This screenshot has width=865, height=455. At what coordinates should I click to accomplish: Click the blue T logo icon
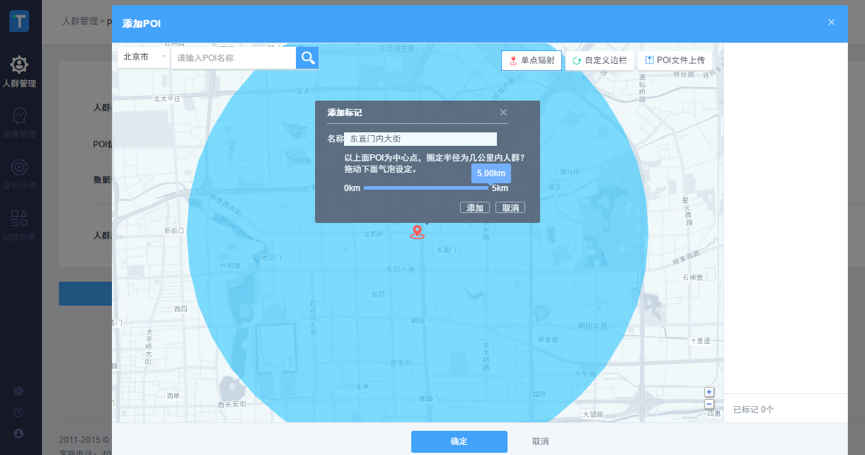19,21
